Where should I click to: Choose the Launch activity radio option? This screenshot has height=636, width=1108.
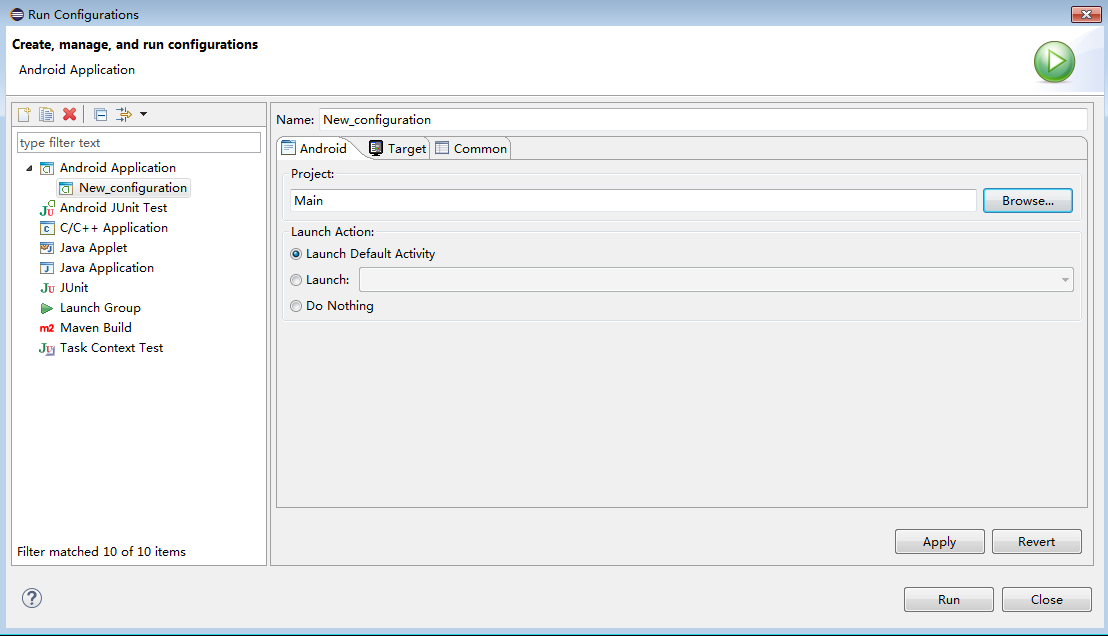(x=296, y=280)
